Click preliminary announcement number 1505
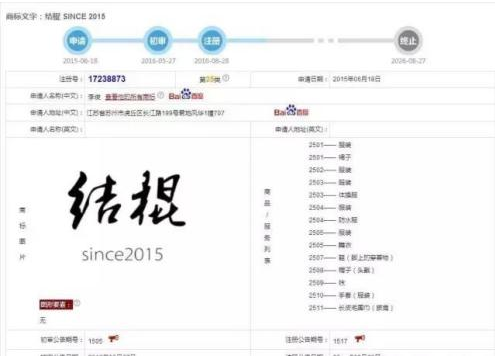 (95, 341)
